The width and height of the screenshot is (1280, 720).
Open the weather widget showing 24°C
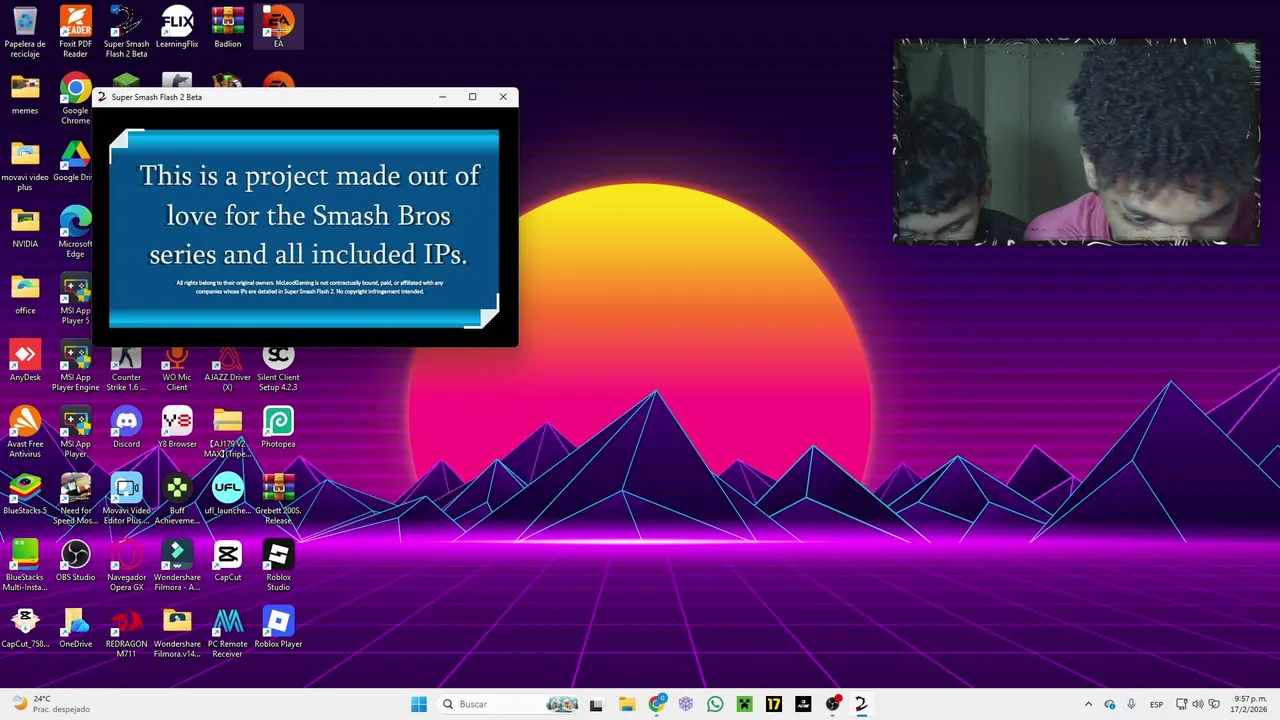(x=50, y=704)
